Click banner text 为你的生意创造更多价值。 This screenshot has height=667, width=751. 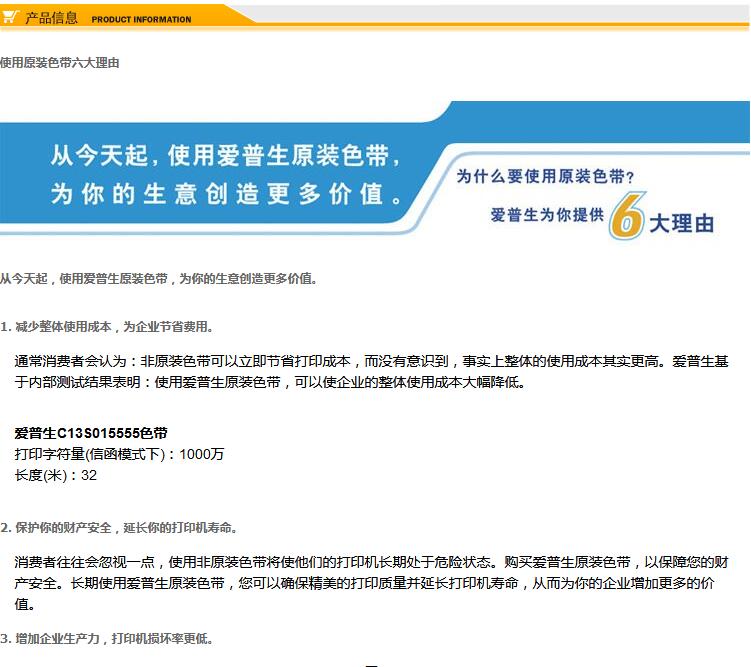click(227, 194)
